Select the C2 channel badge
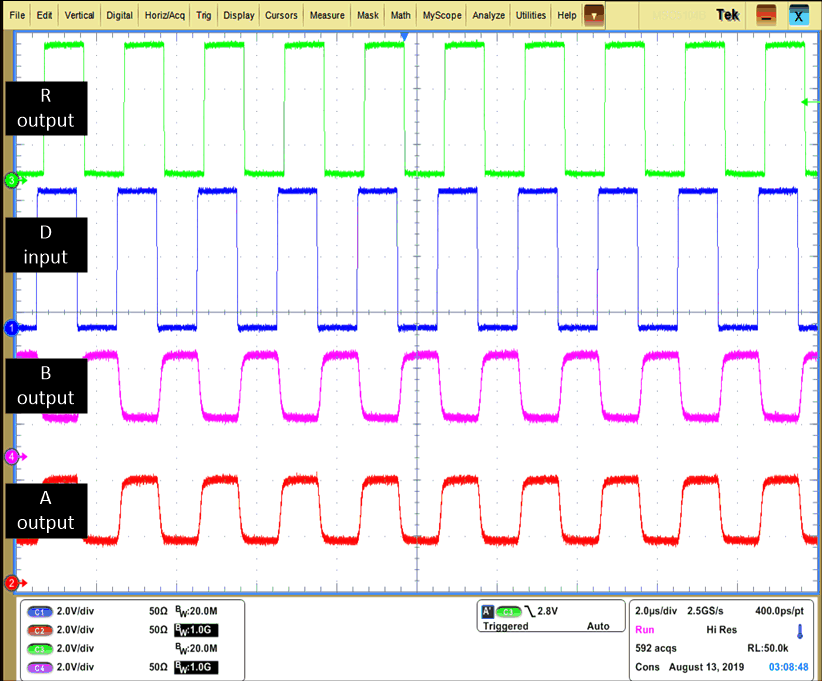Screen dimensions: 822x681 (38, 630)
